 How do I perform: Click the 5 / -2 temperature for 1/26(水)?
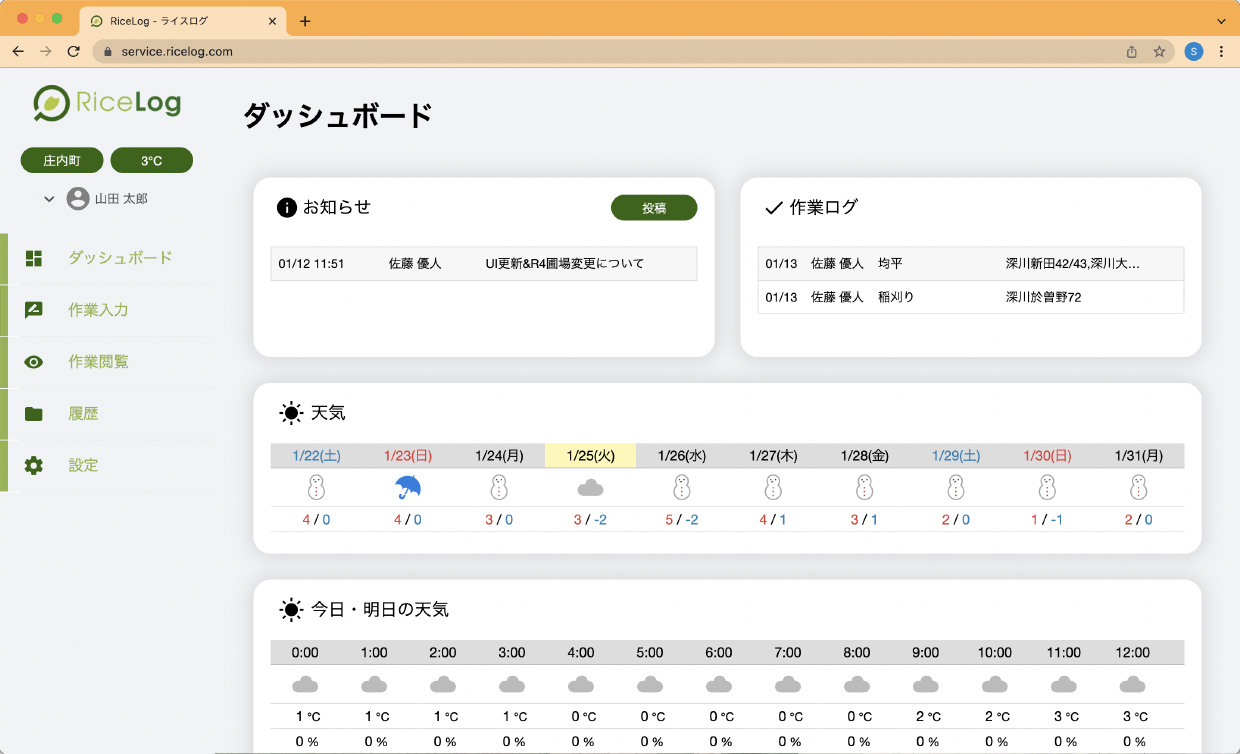pos(681,520)
